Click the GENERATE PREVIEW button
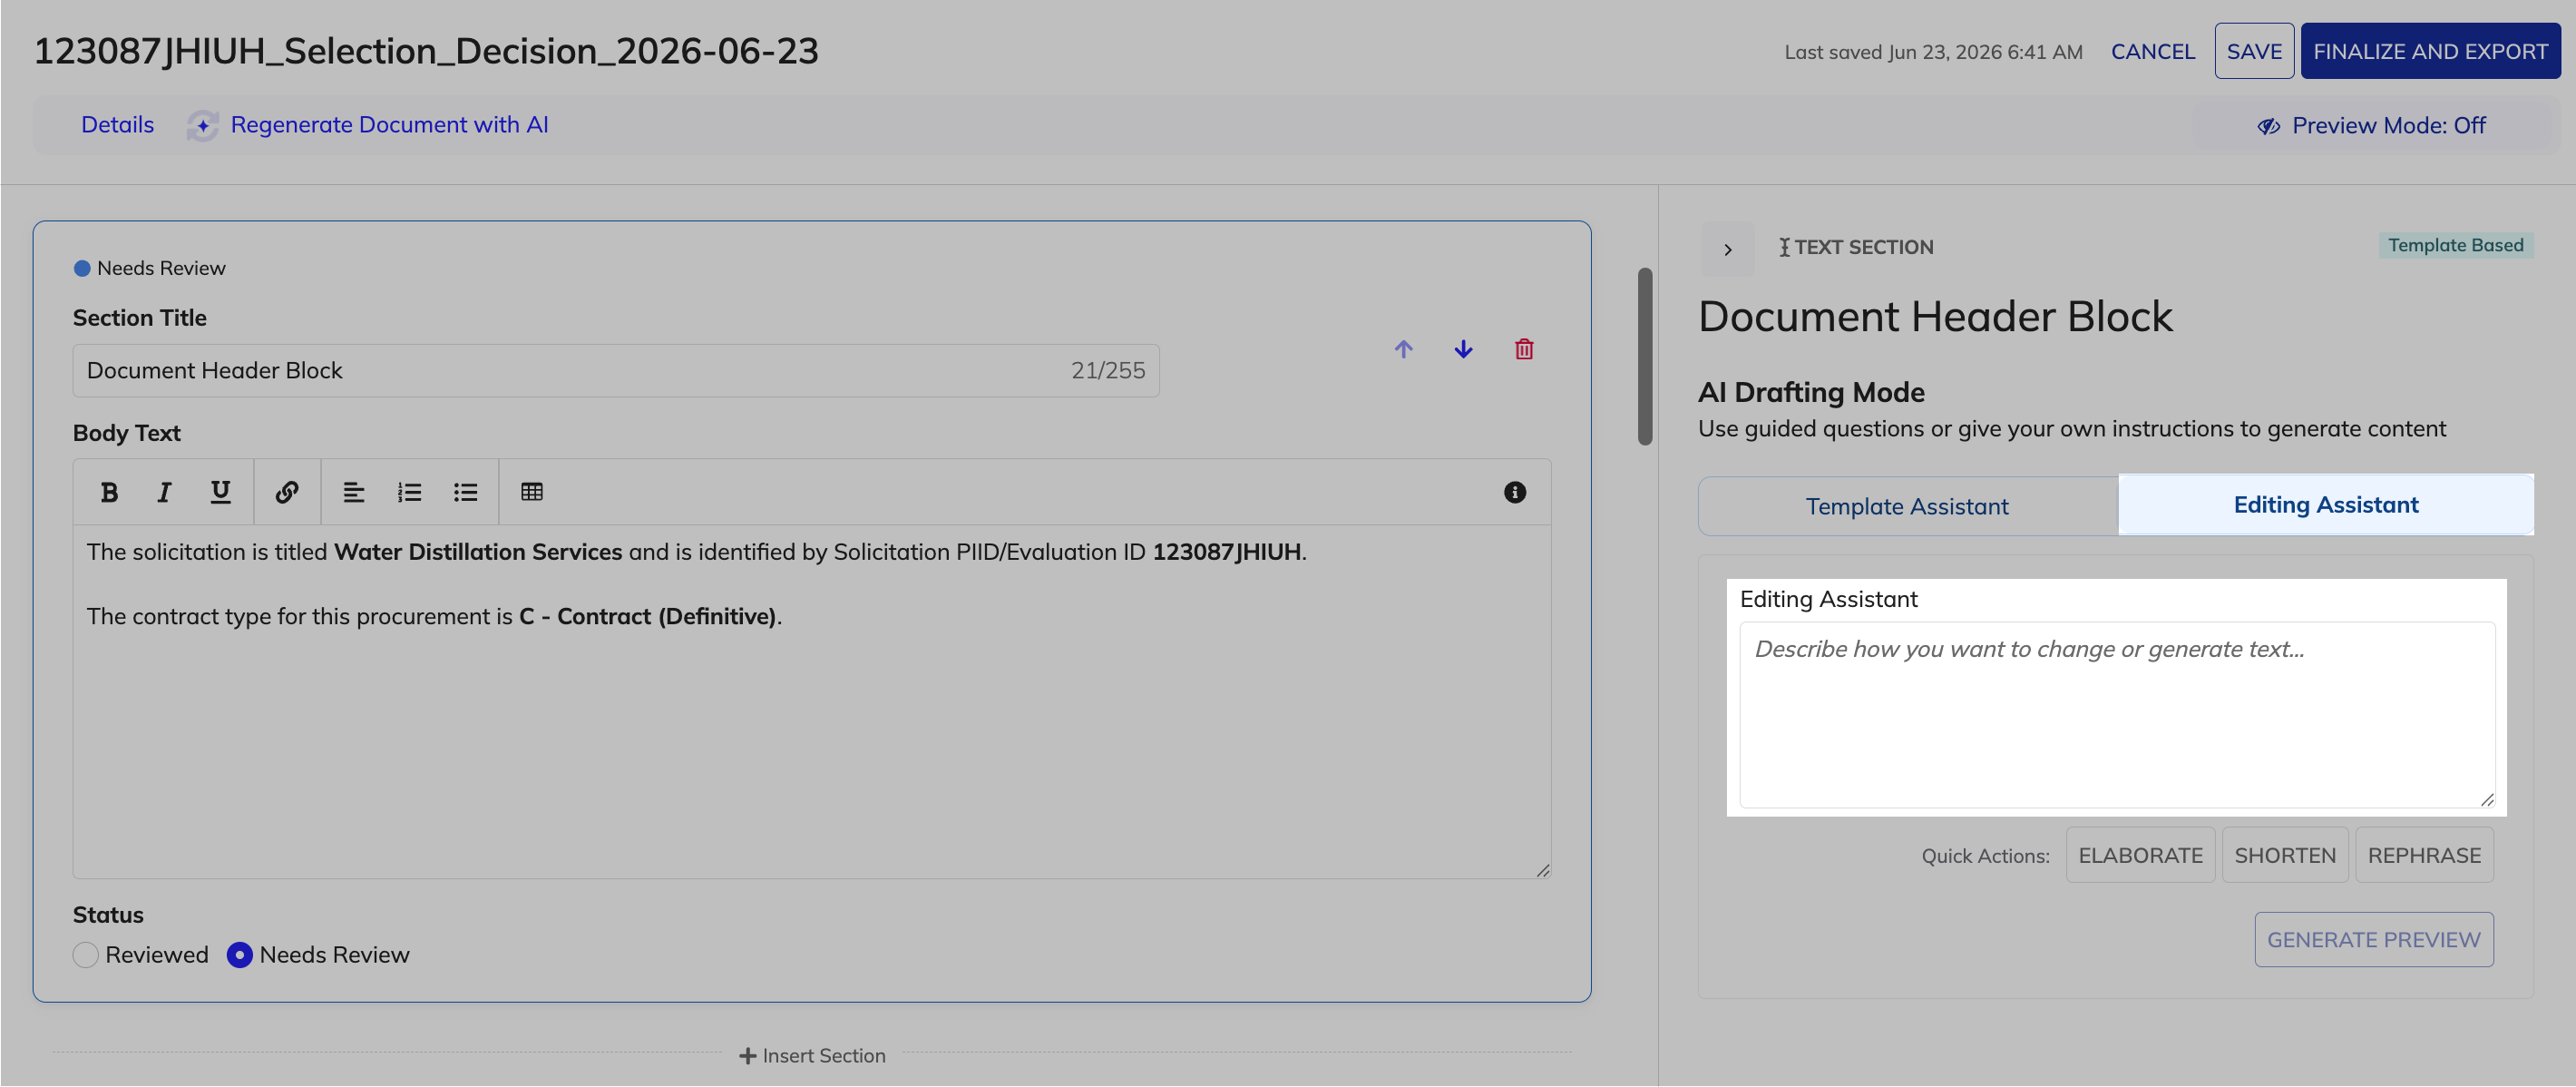This screenshot has height=1087, width=2576. pos(2373,939)
